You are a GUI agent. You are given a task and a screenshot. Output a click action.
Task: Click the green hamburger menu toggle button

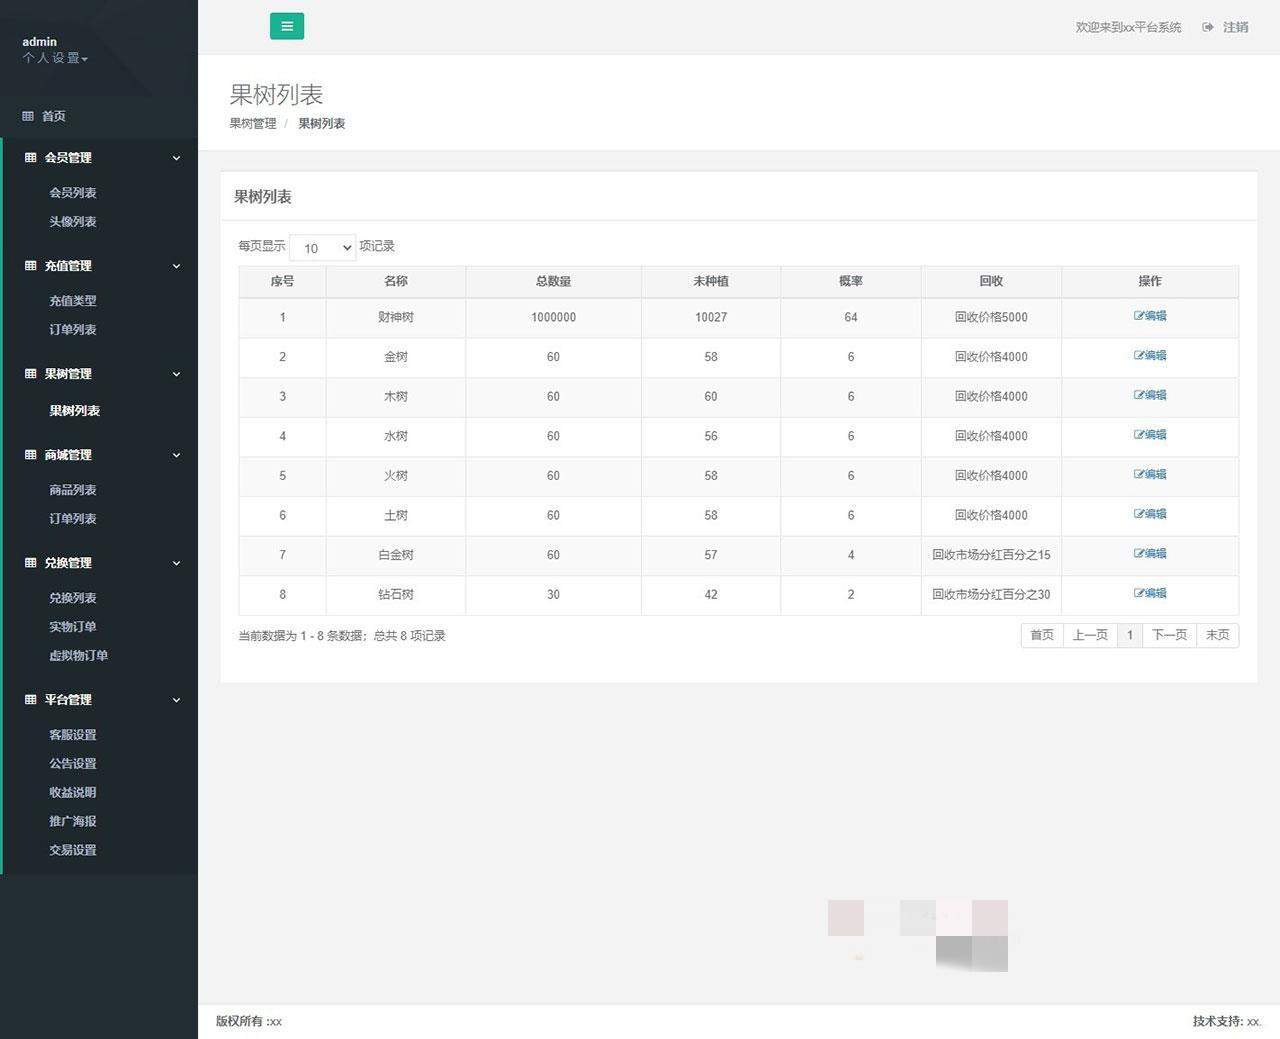[287, 27]
